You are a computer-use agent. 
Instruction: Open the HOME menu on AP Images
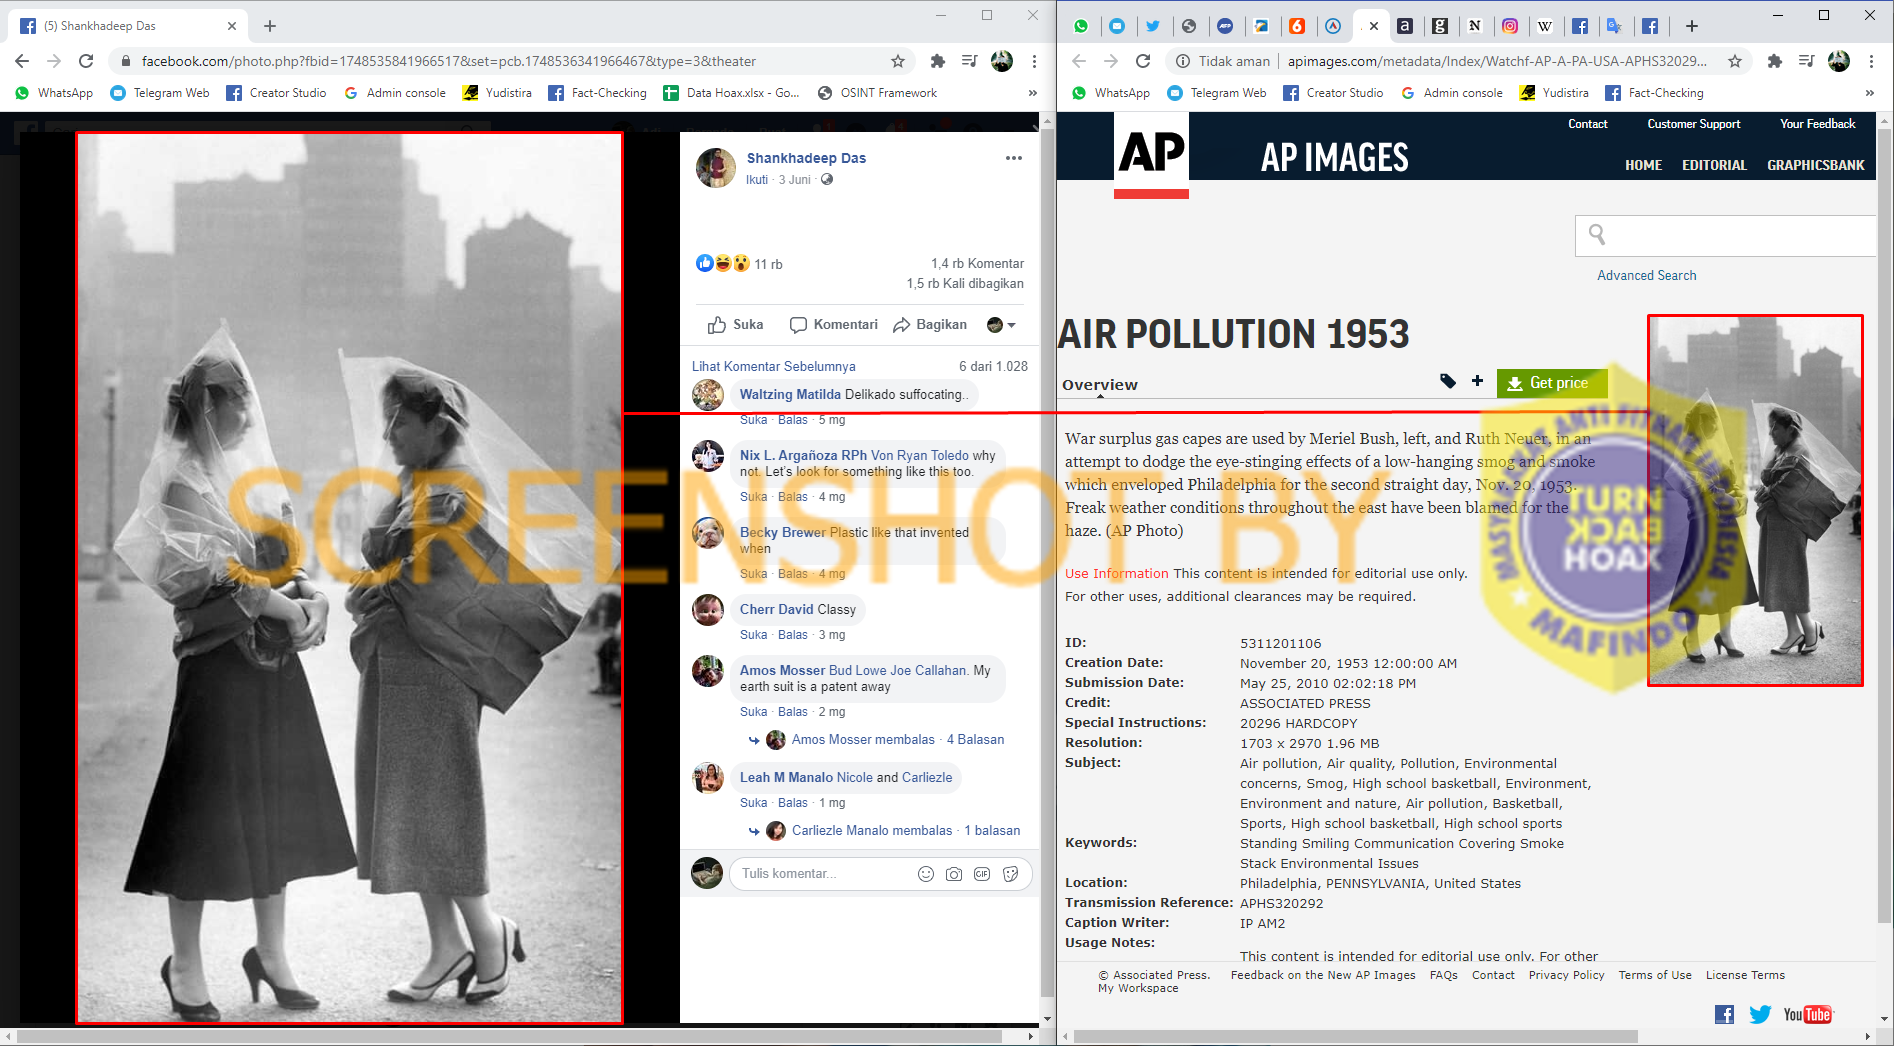coord(1643,165)
